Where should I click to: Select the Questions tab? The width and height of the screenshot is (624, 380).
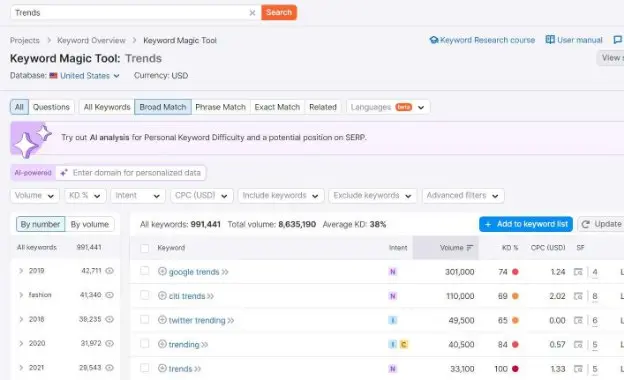click(51, 107)
